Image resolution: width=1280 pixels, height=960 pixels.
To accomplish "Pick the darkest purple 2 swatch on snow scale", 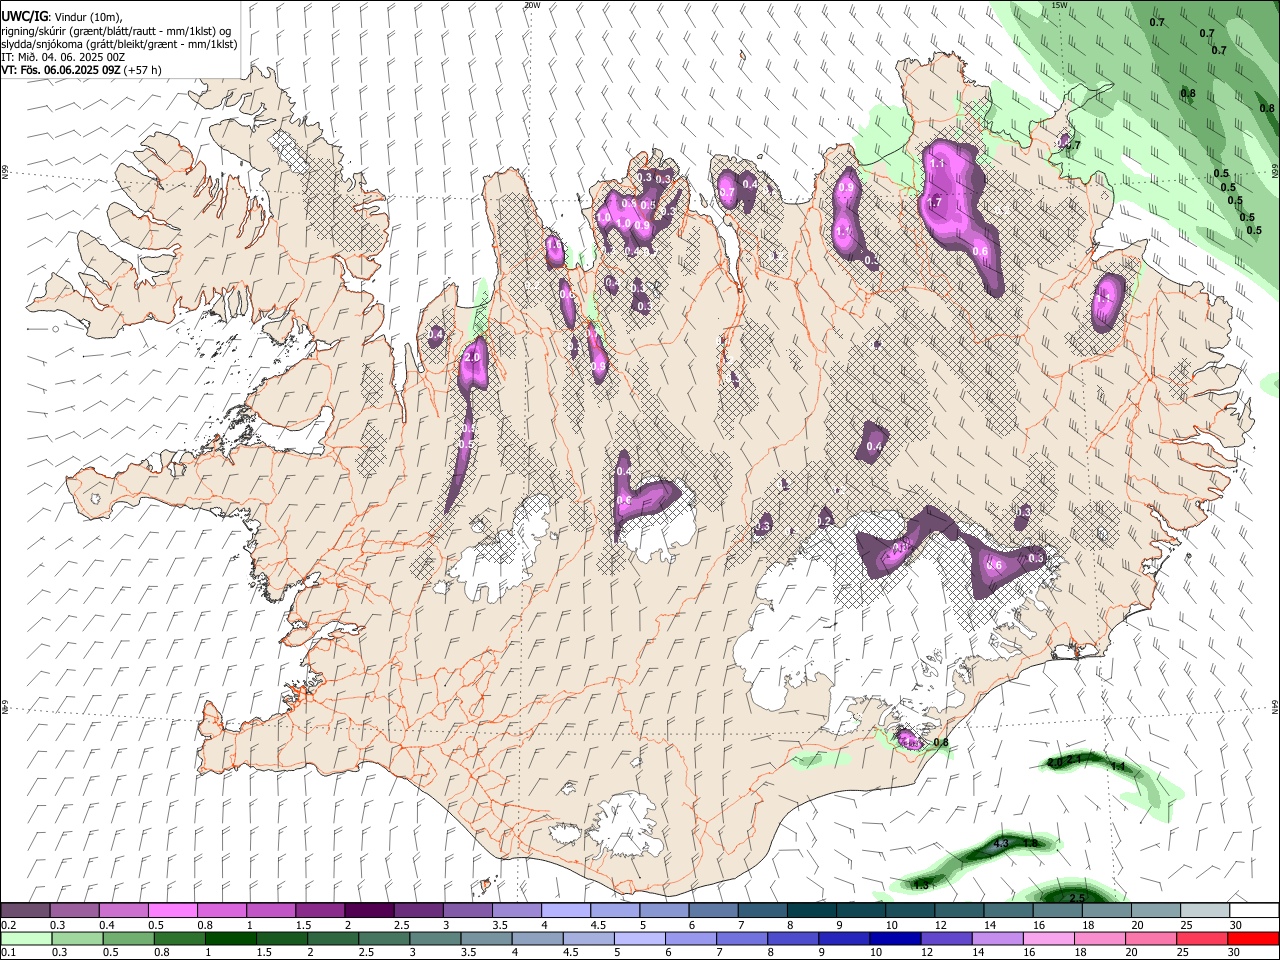I will tap(369, 910).
